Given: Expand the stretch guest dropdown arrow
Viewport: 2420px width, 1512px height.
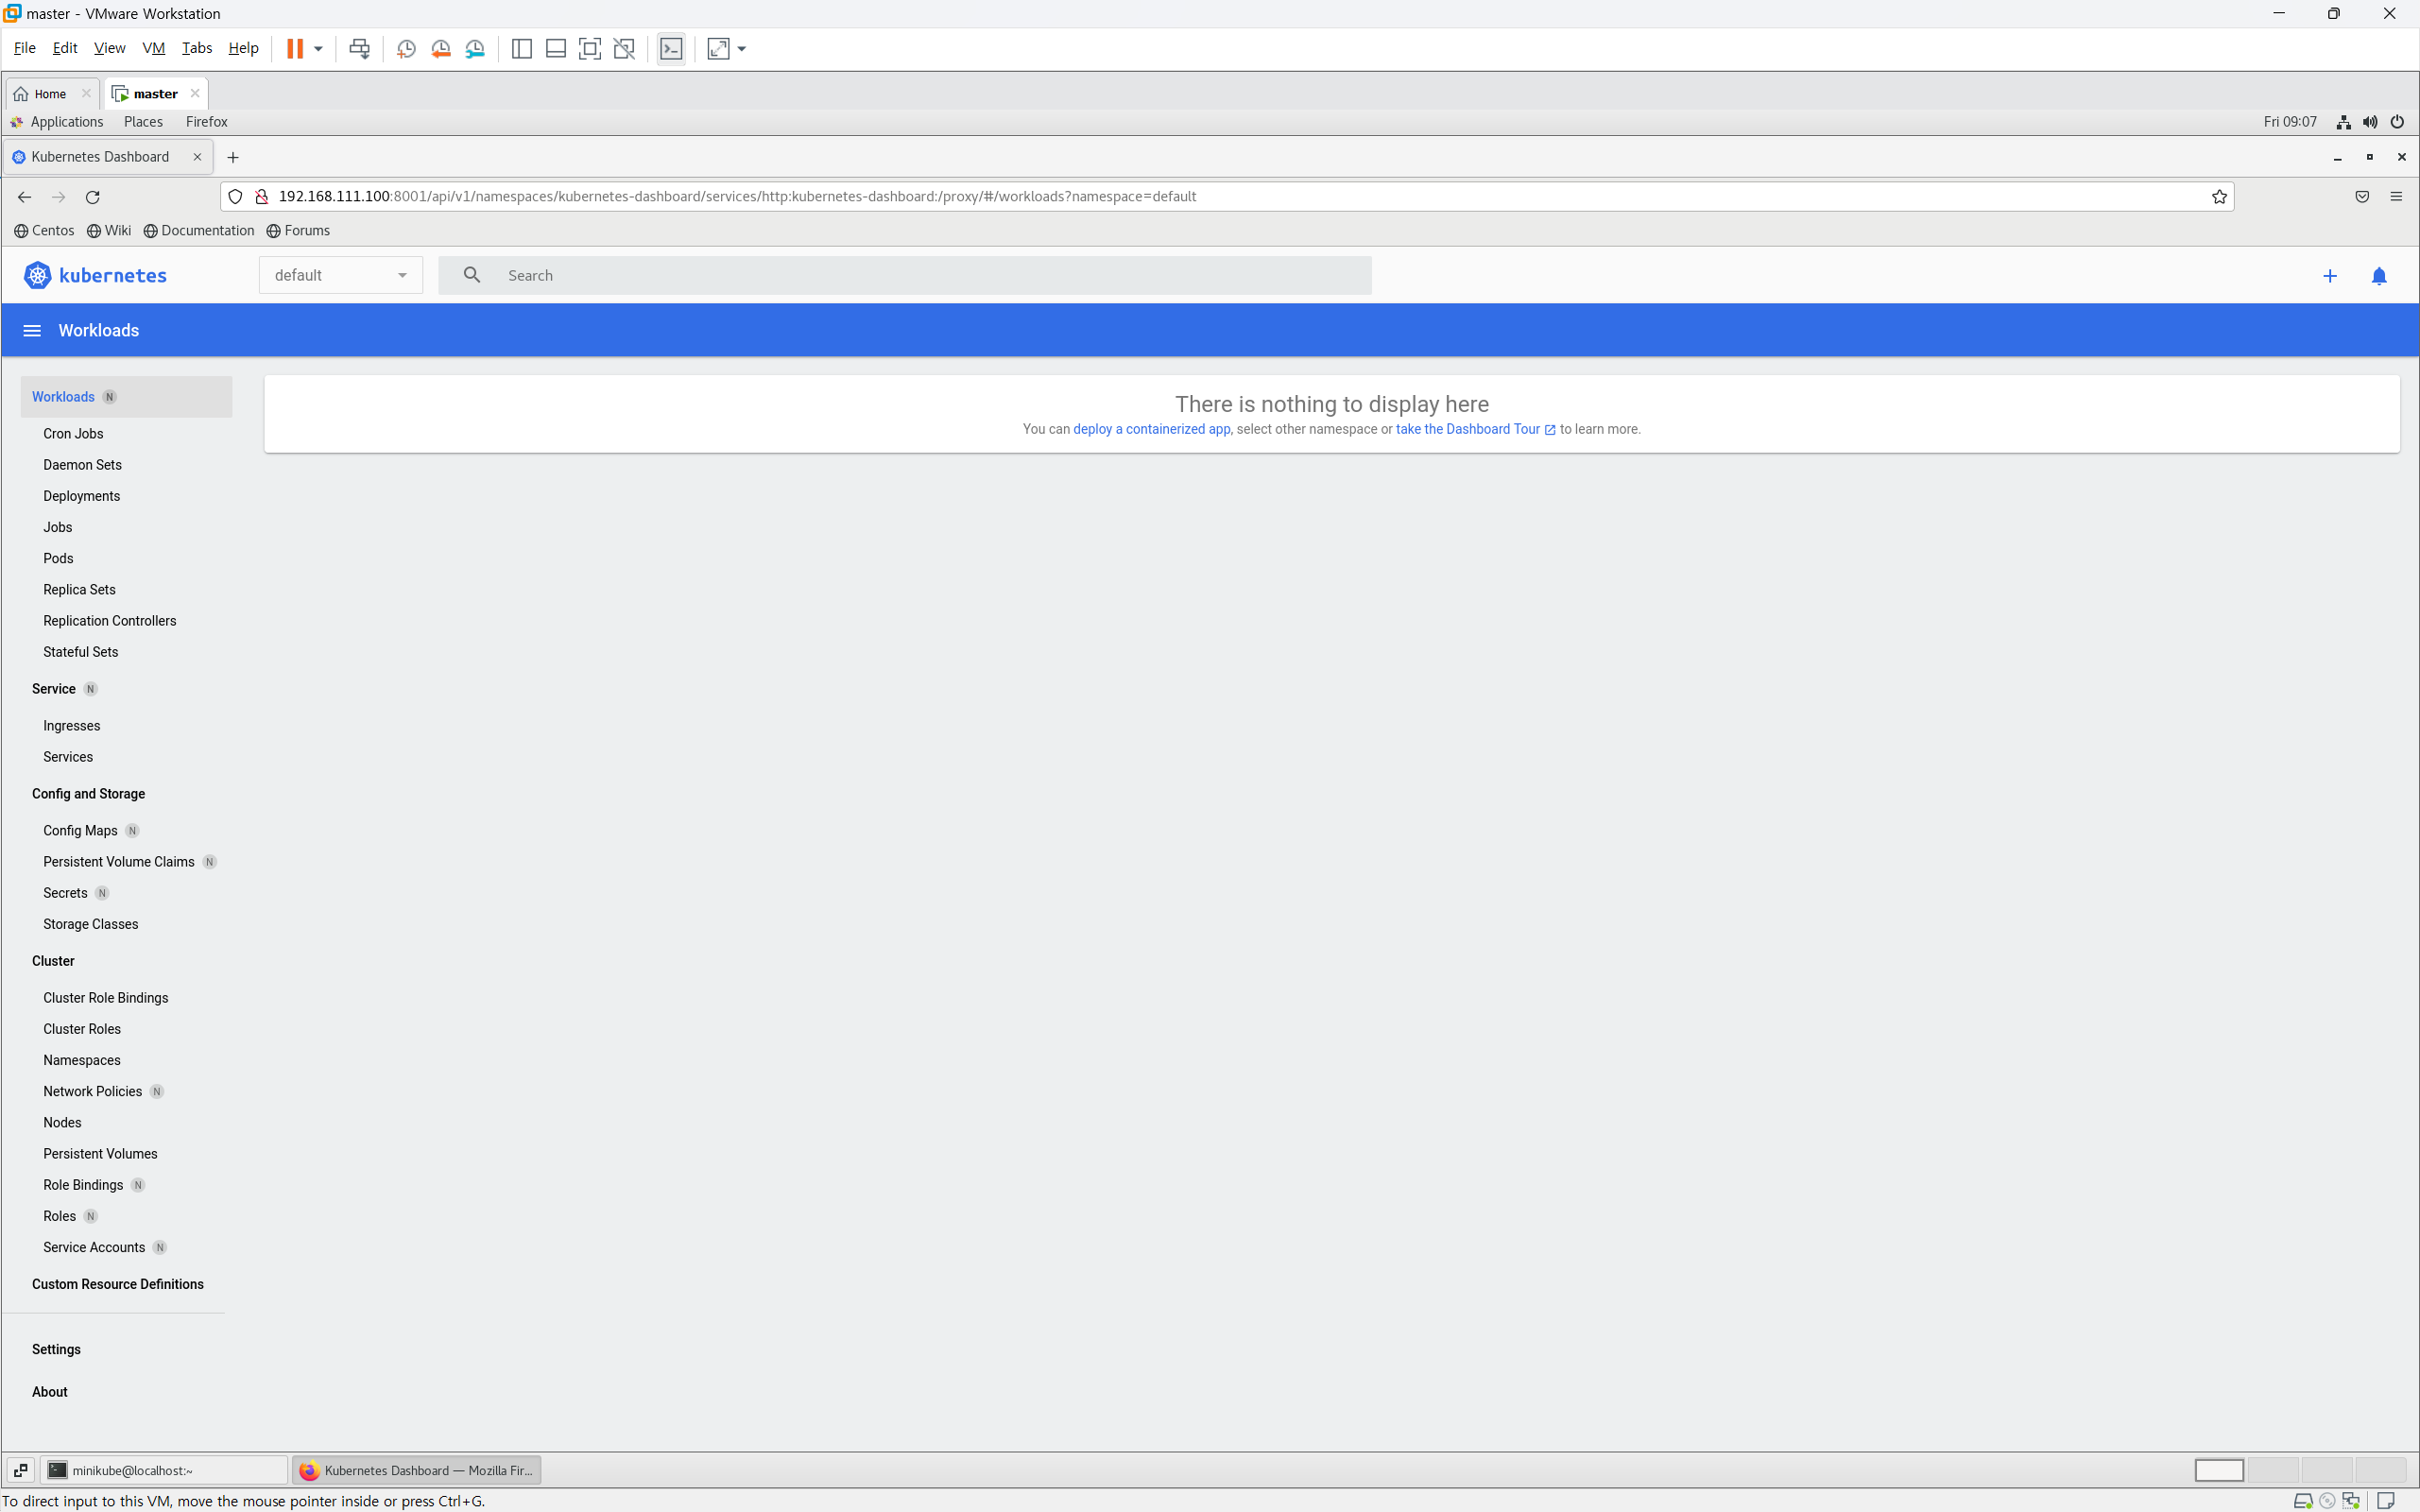Looking at the screenshot, I should point(742,49).
